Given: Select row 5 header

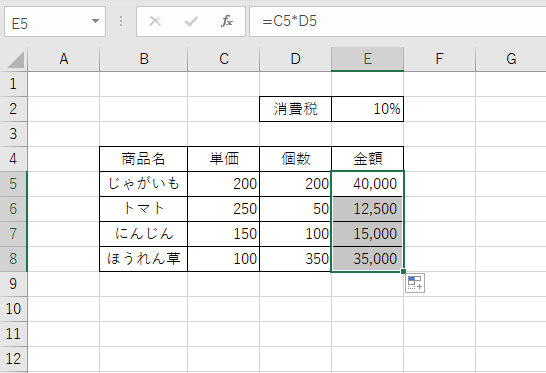Looking at the screenshot, I should point(13,184).
